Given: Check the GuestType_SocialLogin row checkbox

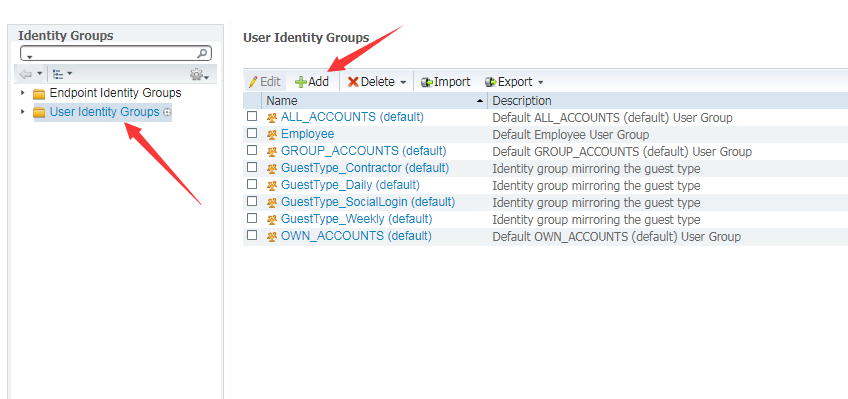Looking at the screenshot, I should (x=252, y=202).
